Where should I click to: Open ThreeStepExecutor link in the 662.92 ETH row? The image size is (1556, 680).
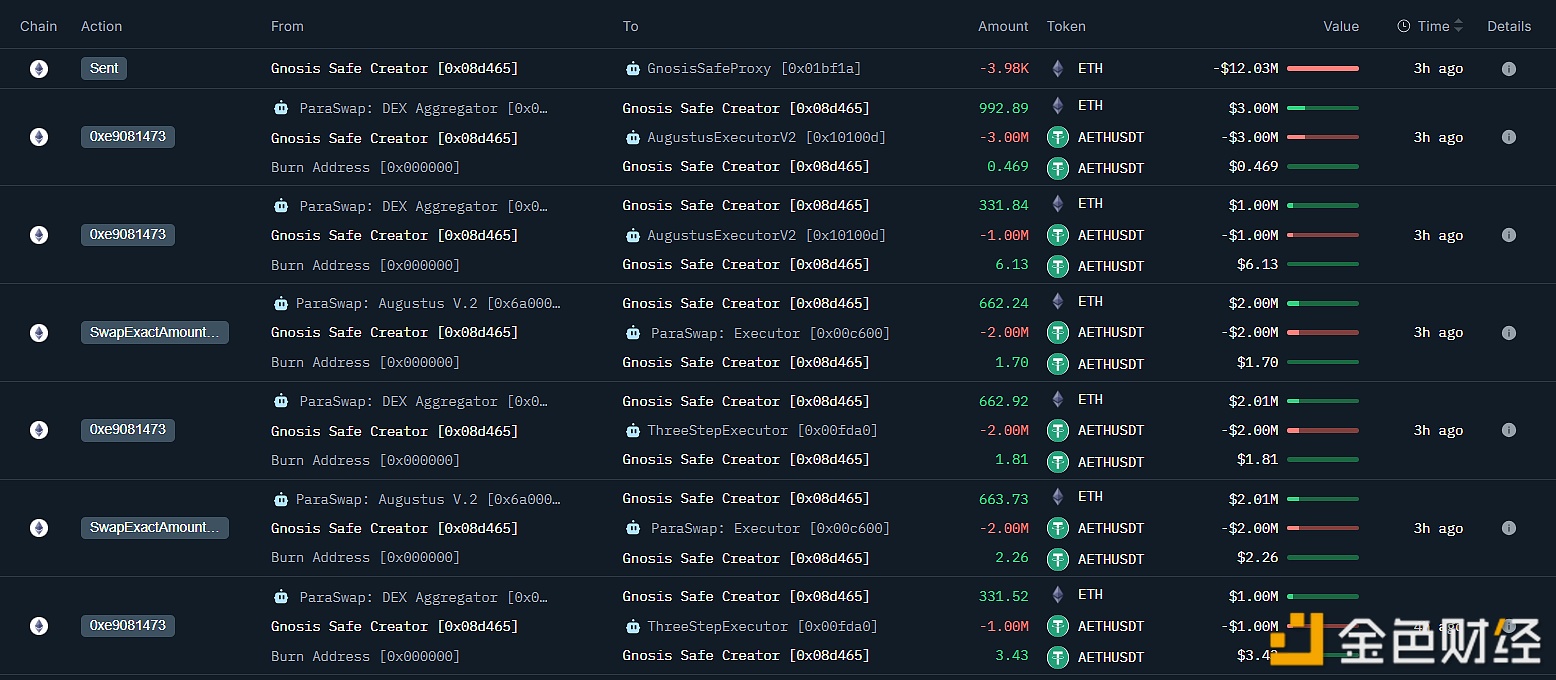coord(762,430)
